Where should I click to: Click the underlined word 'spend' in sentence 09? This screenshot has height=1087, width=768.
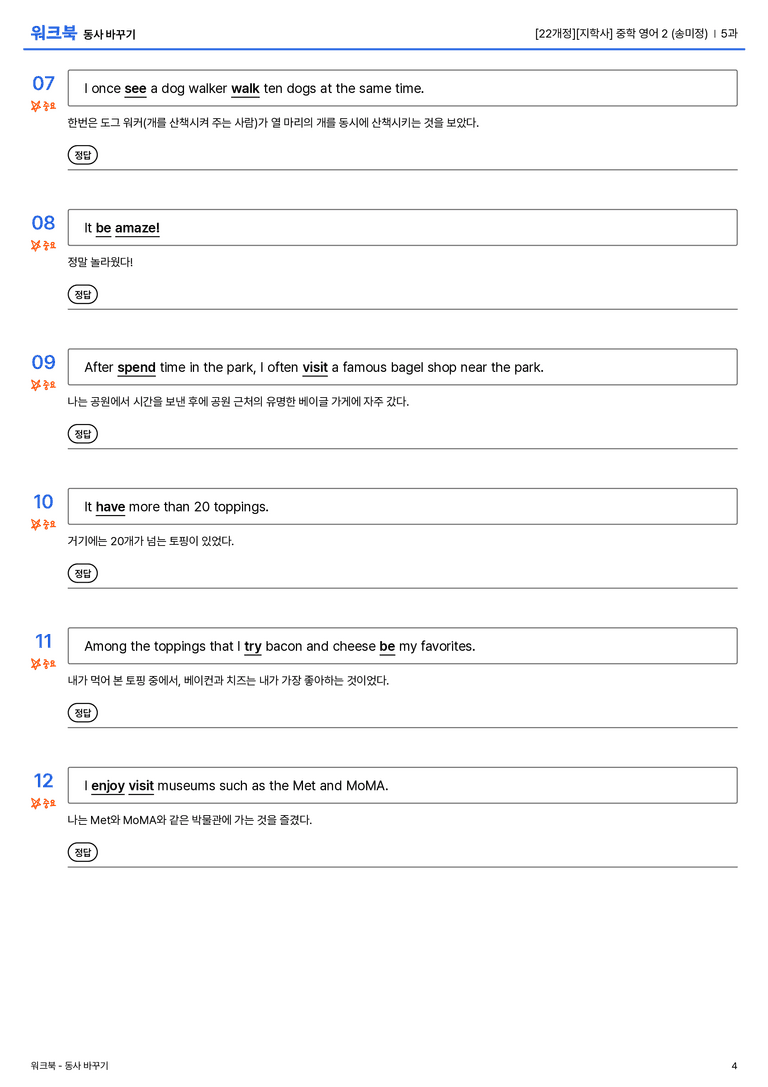point(137,367)
